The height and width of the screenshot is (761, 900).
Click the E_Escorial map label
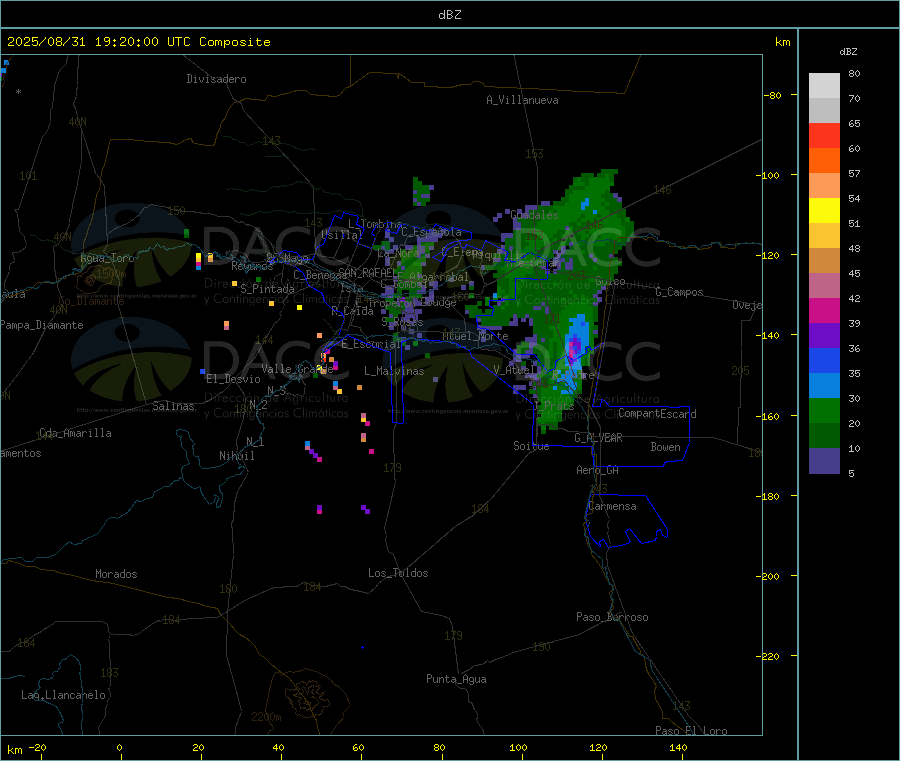click(370, 344)
